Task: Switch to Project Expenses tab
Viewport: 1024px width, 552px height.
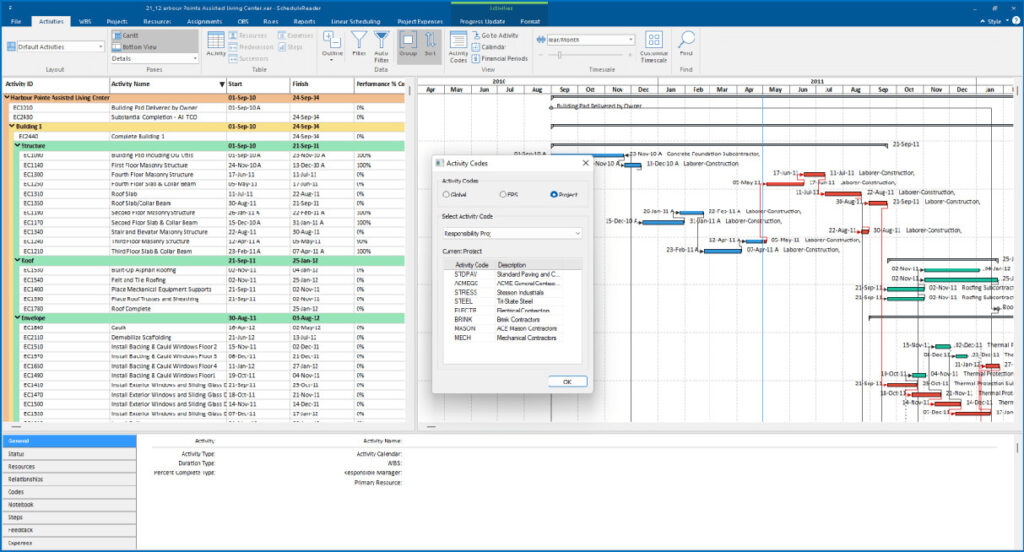Action: 420,22
